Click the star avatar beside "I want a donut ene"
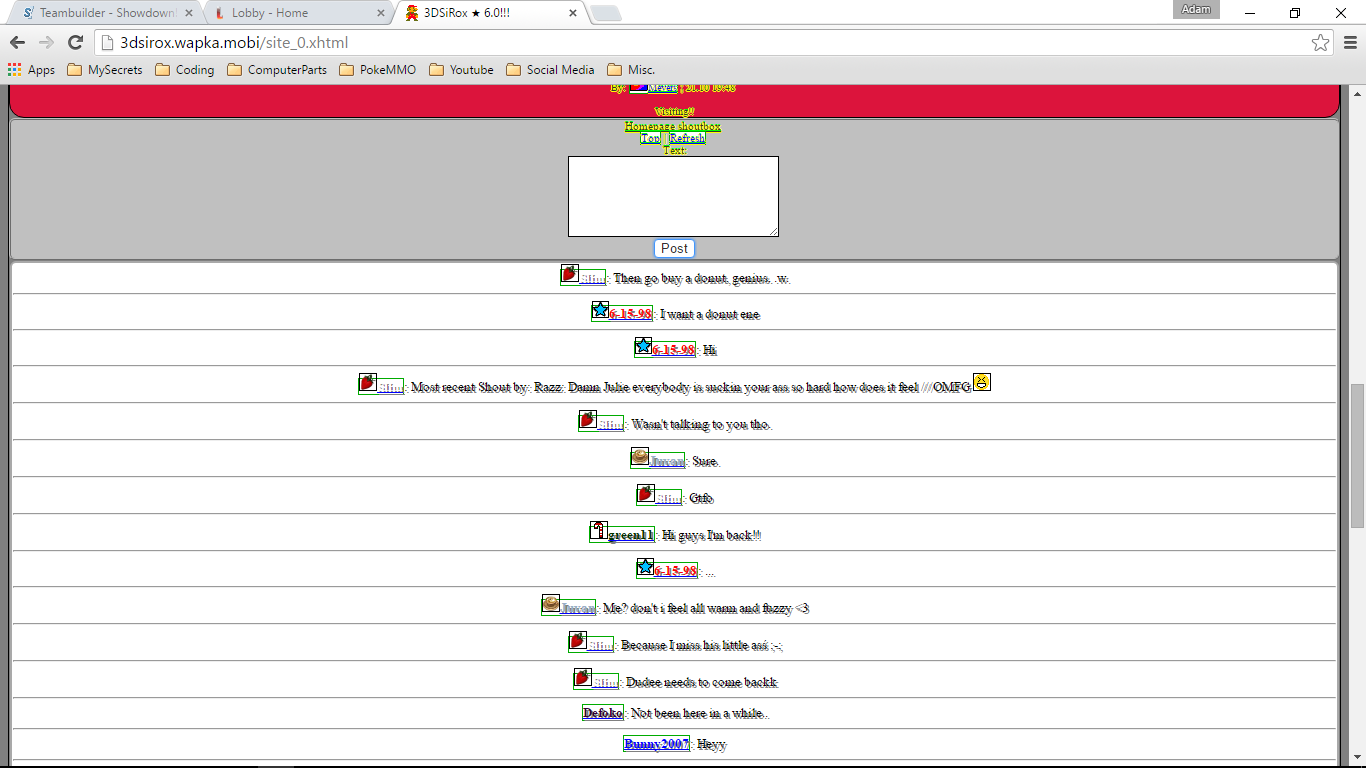 click(x=600, y=310)
